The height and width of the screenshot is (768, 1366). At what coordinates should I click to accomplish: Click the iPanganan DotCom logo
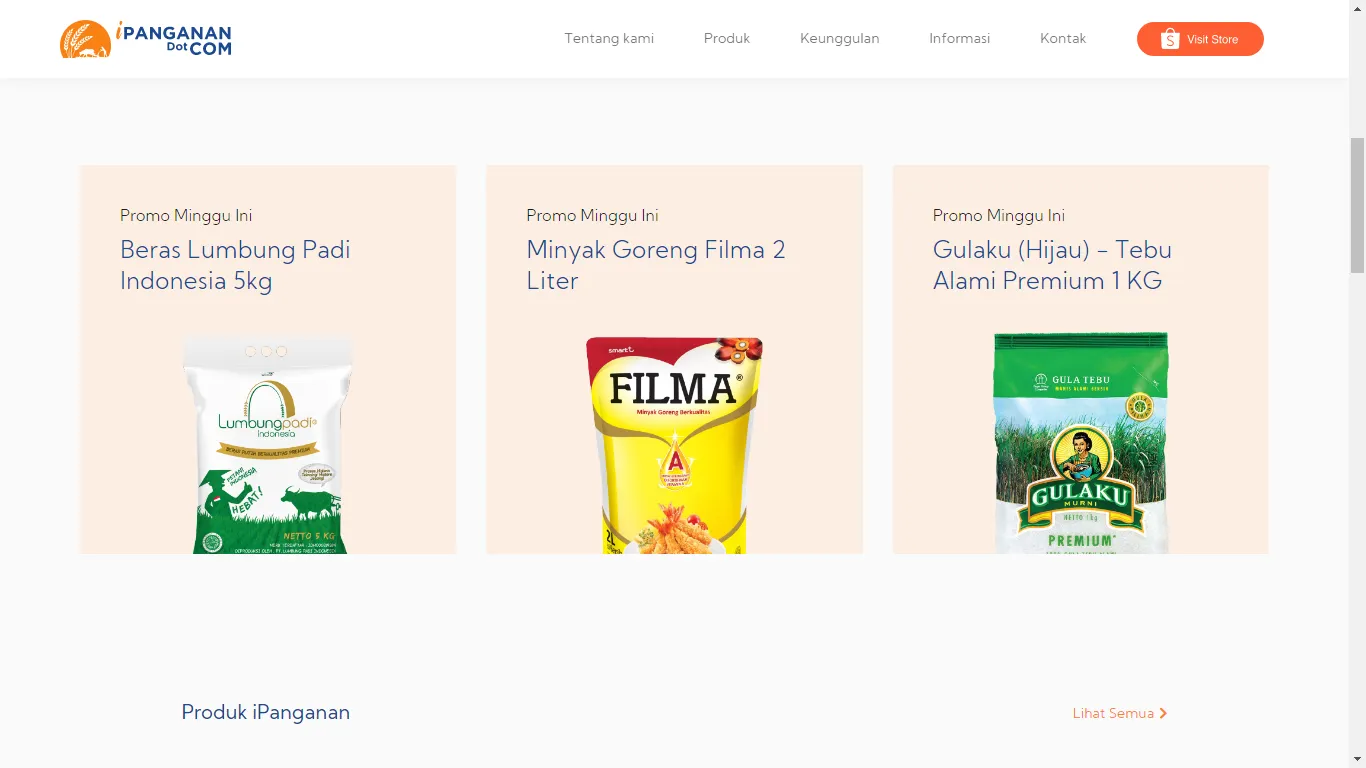146,39
